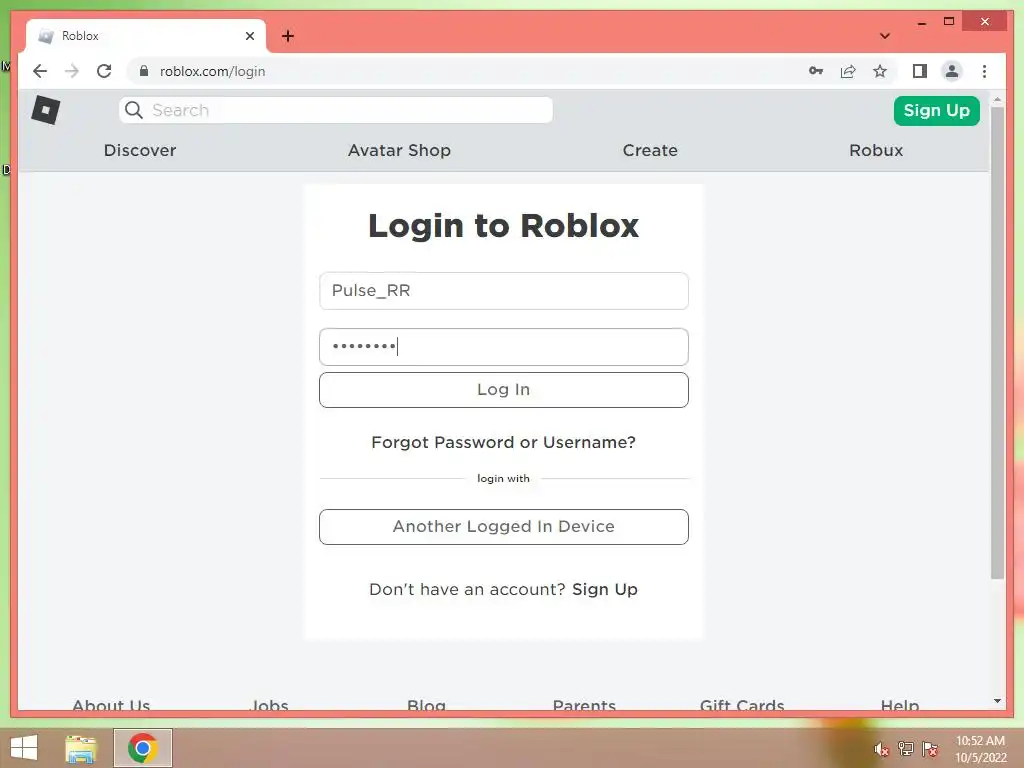Click Another Logged In Device button
Viewport: 1024px width, 768px height.
coord(504,526)
